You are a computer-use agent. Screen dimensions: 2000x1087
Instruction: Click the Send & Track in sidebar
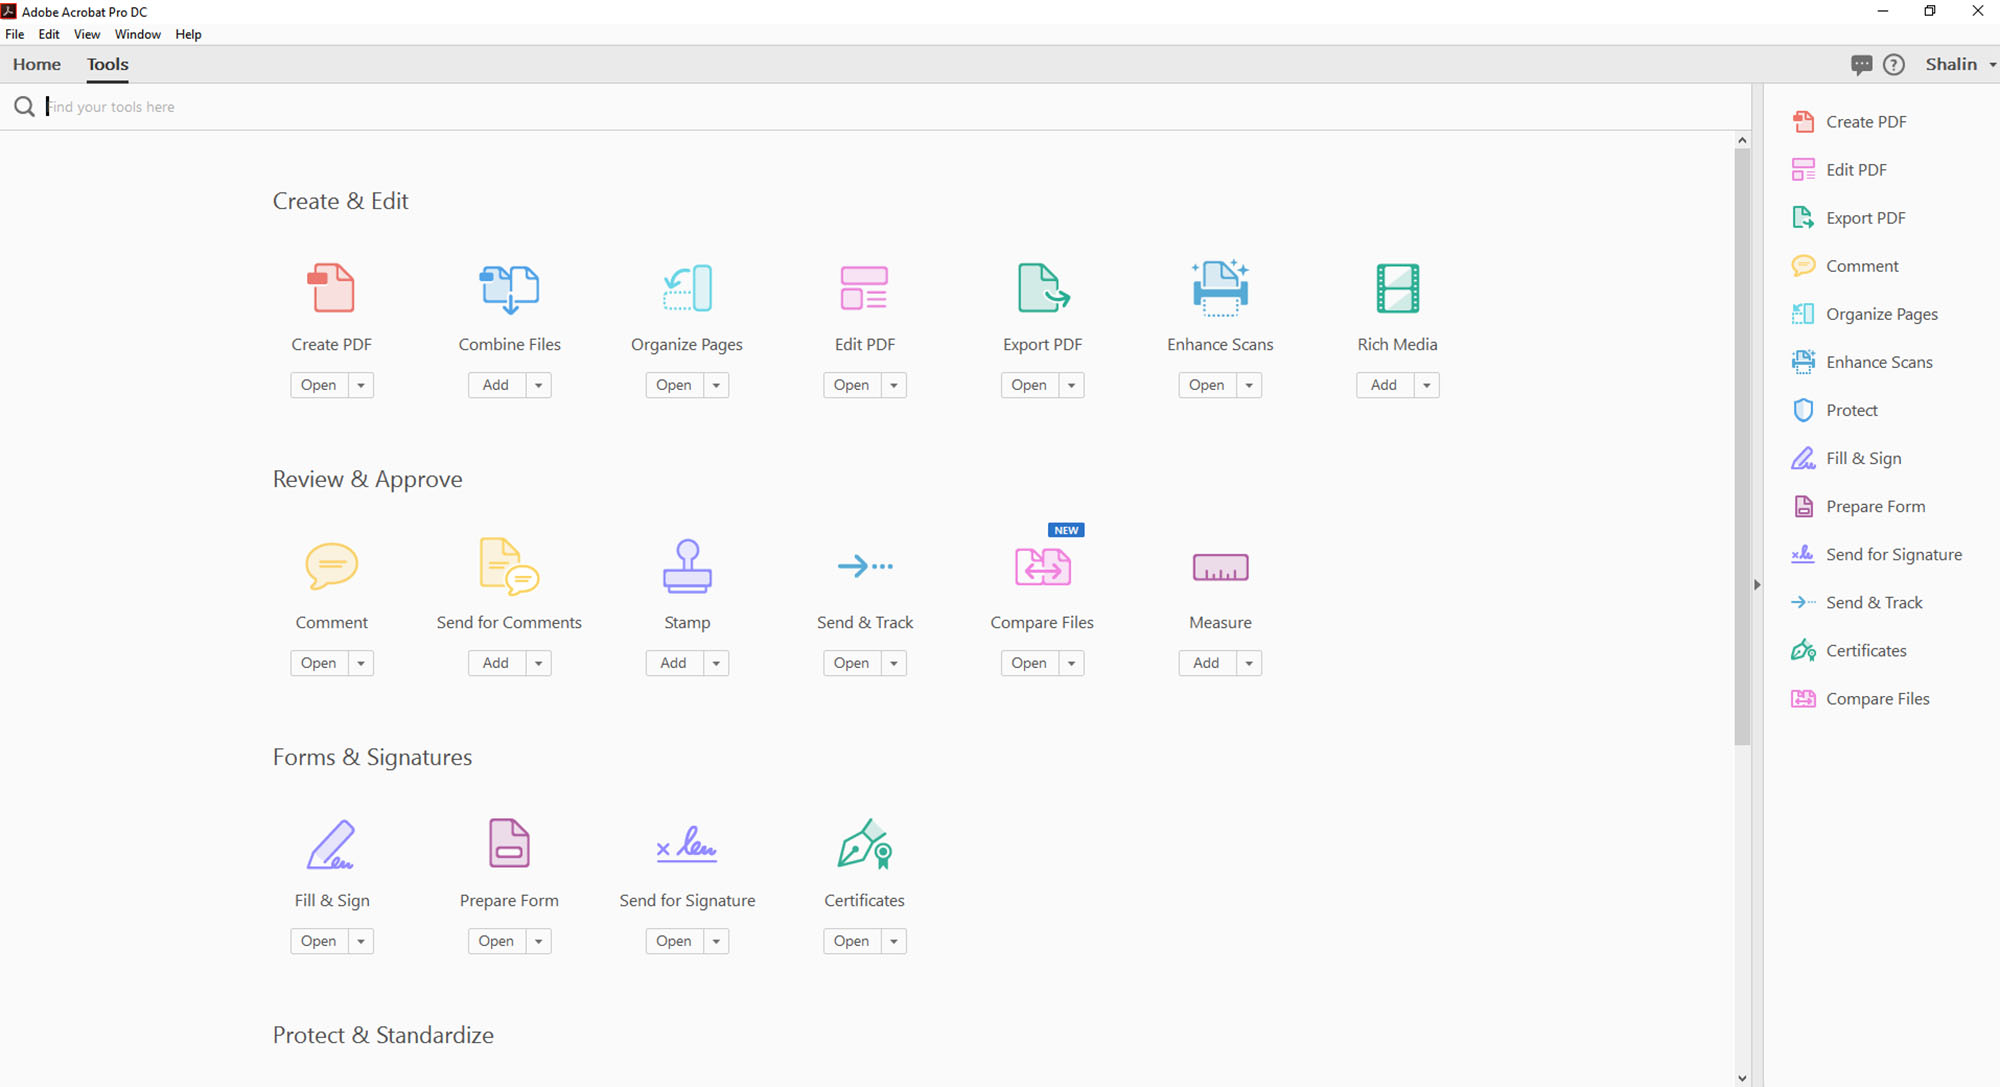click(x=1874, y=602)
